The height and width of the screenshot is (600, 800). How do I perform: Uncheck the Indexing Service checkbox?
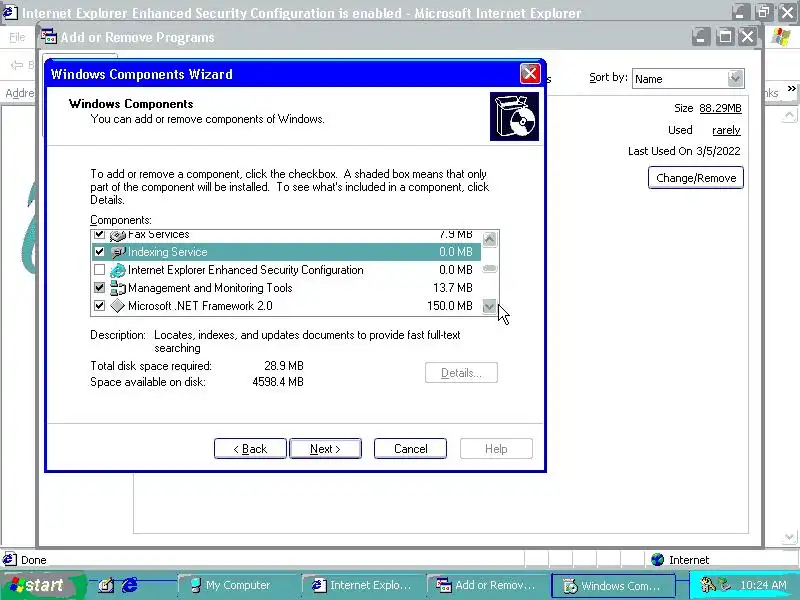[x=99, y=252]
